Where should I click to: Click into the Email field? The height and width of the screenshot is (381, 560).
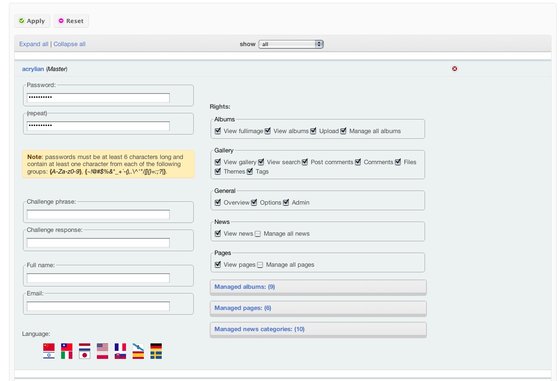pos(98,306)
